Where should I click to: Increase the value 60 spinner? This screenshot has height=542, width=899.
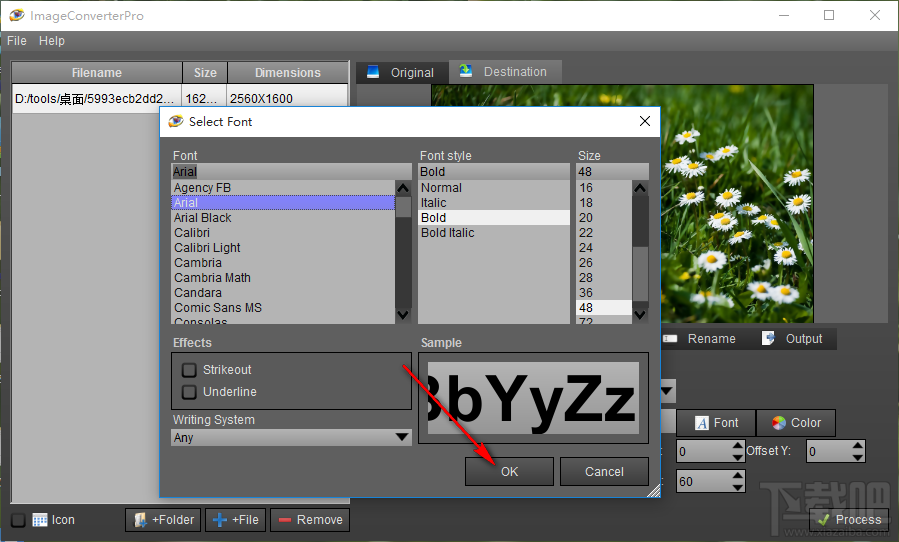[x=738, y=475]
